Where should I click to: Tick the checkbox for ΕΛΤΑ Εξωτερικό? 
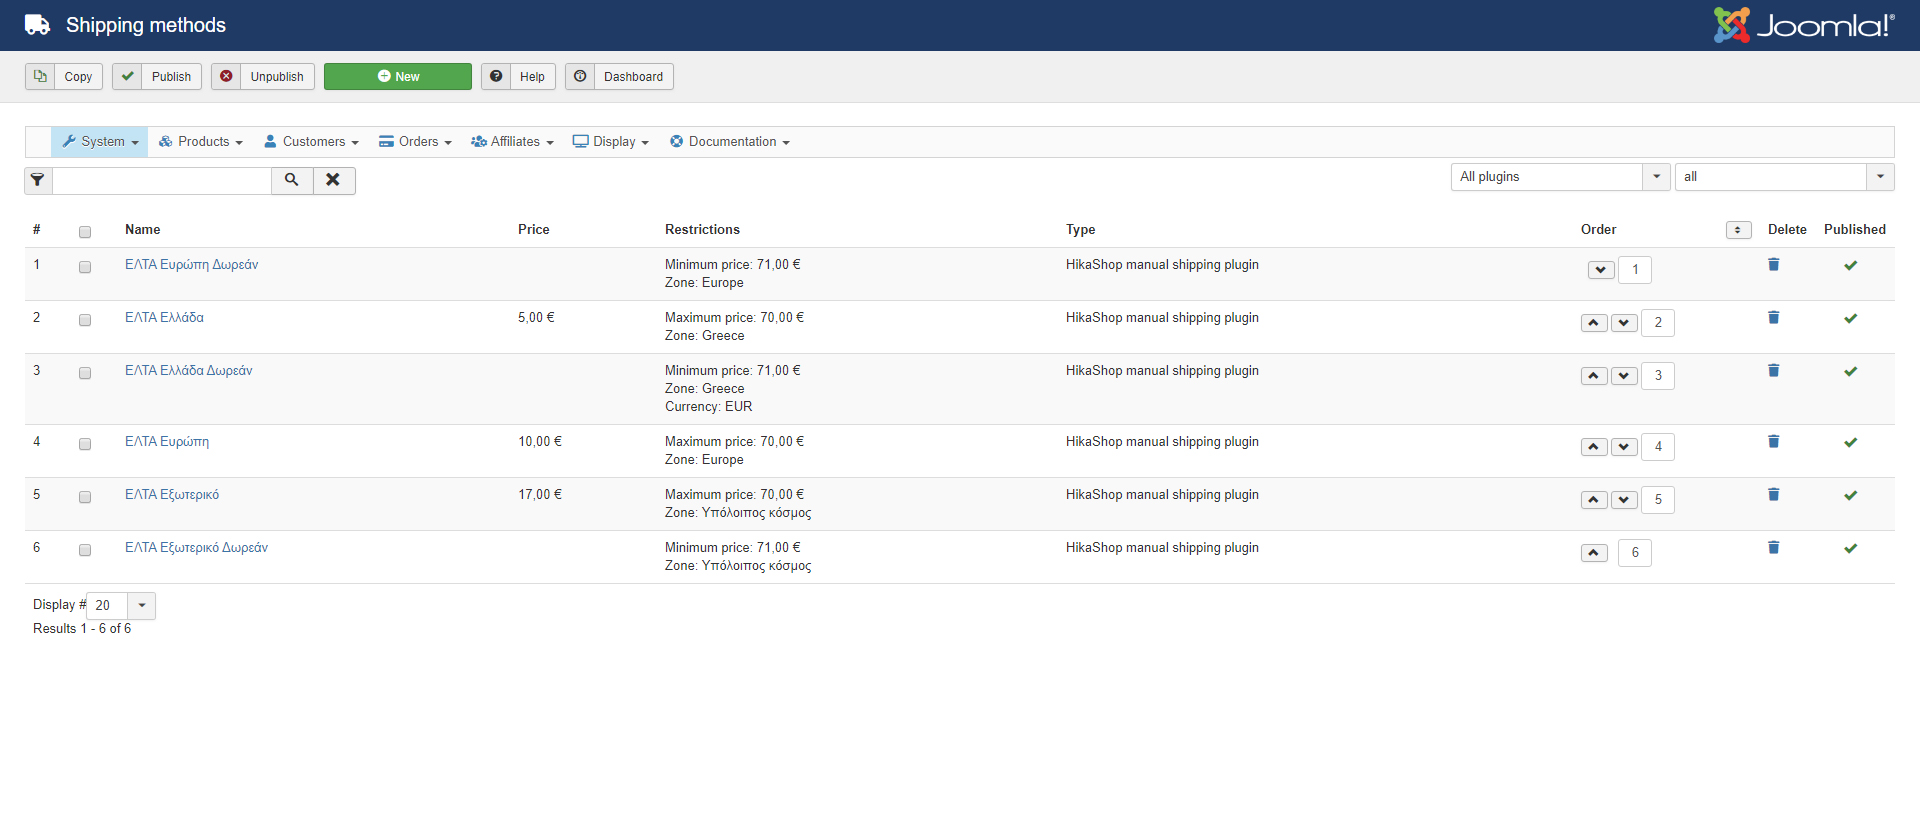point(85,497)
